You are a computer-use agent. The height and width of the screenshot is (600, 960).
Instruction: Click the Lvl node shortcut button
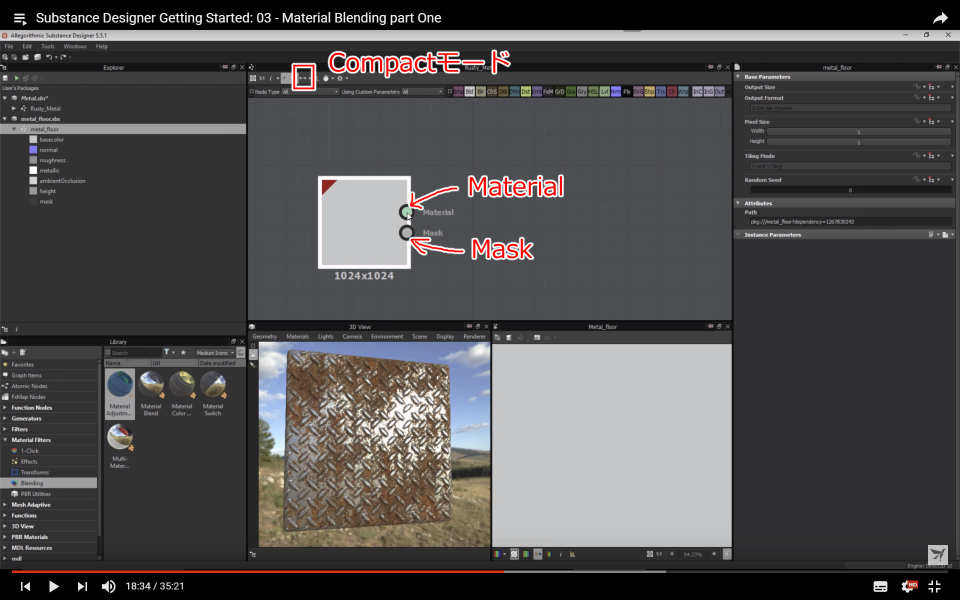click(604, 92)
